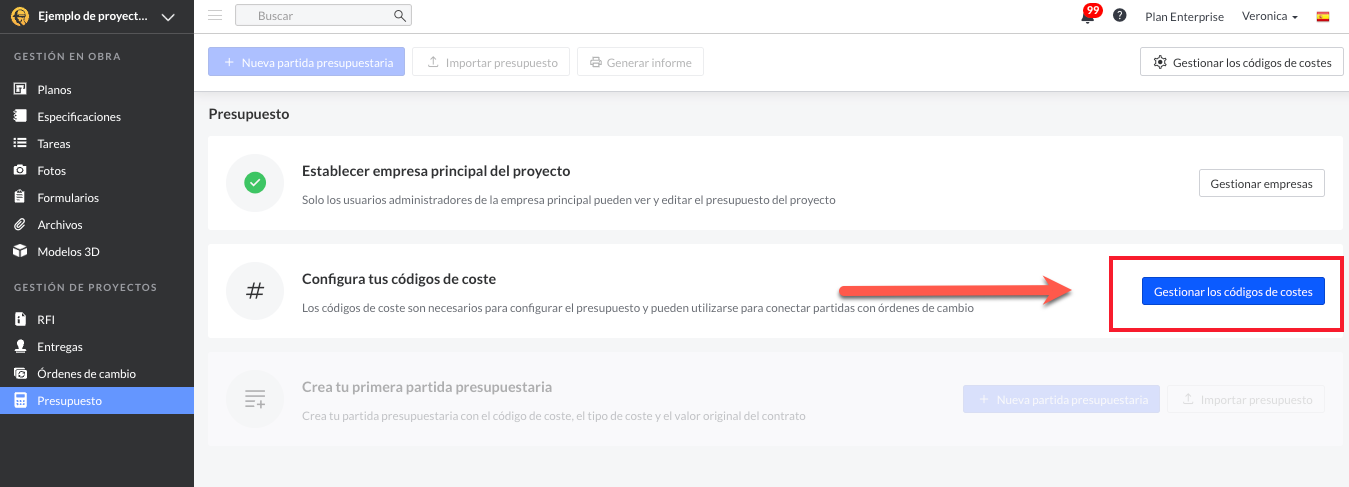Toggle the hamburger sidebar menu icon
Viewport: 1349px width, 487px height.
click(215, 15)
